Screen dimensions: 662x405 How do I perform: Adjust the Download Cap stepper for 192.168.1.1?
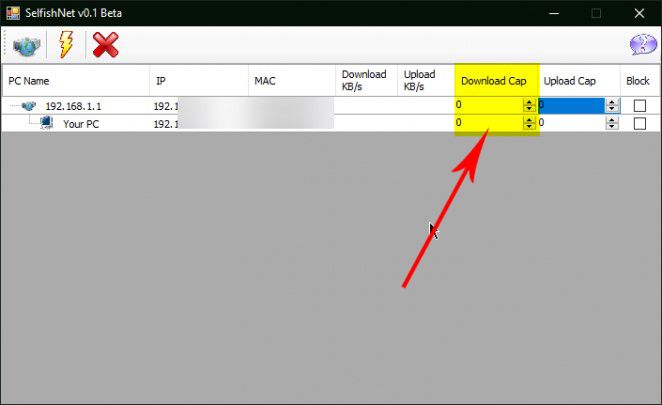pos(529,105)
